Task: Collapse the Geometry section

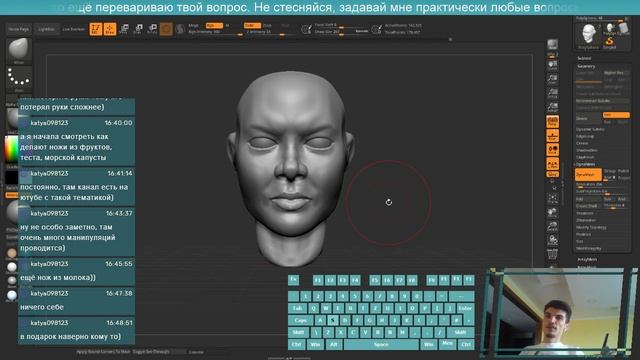Action: (586, 66)
